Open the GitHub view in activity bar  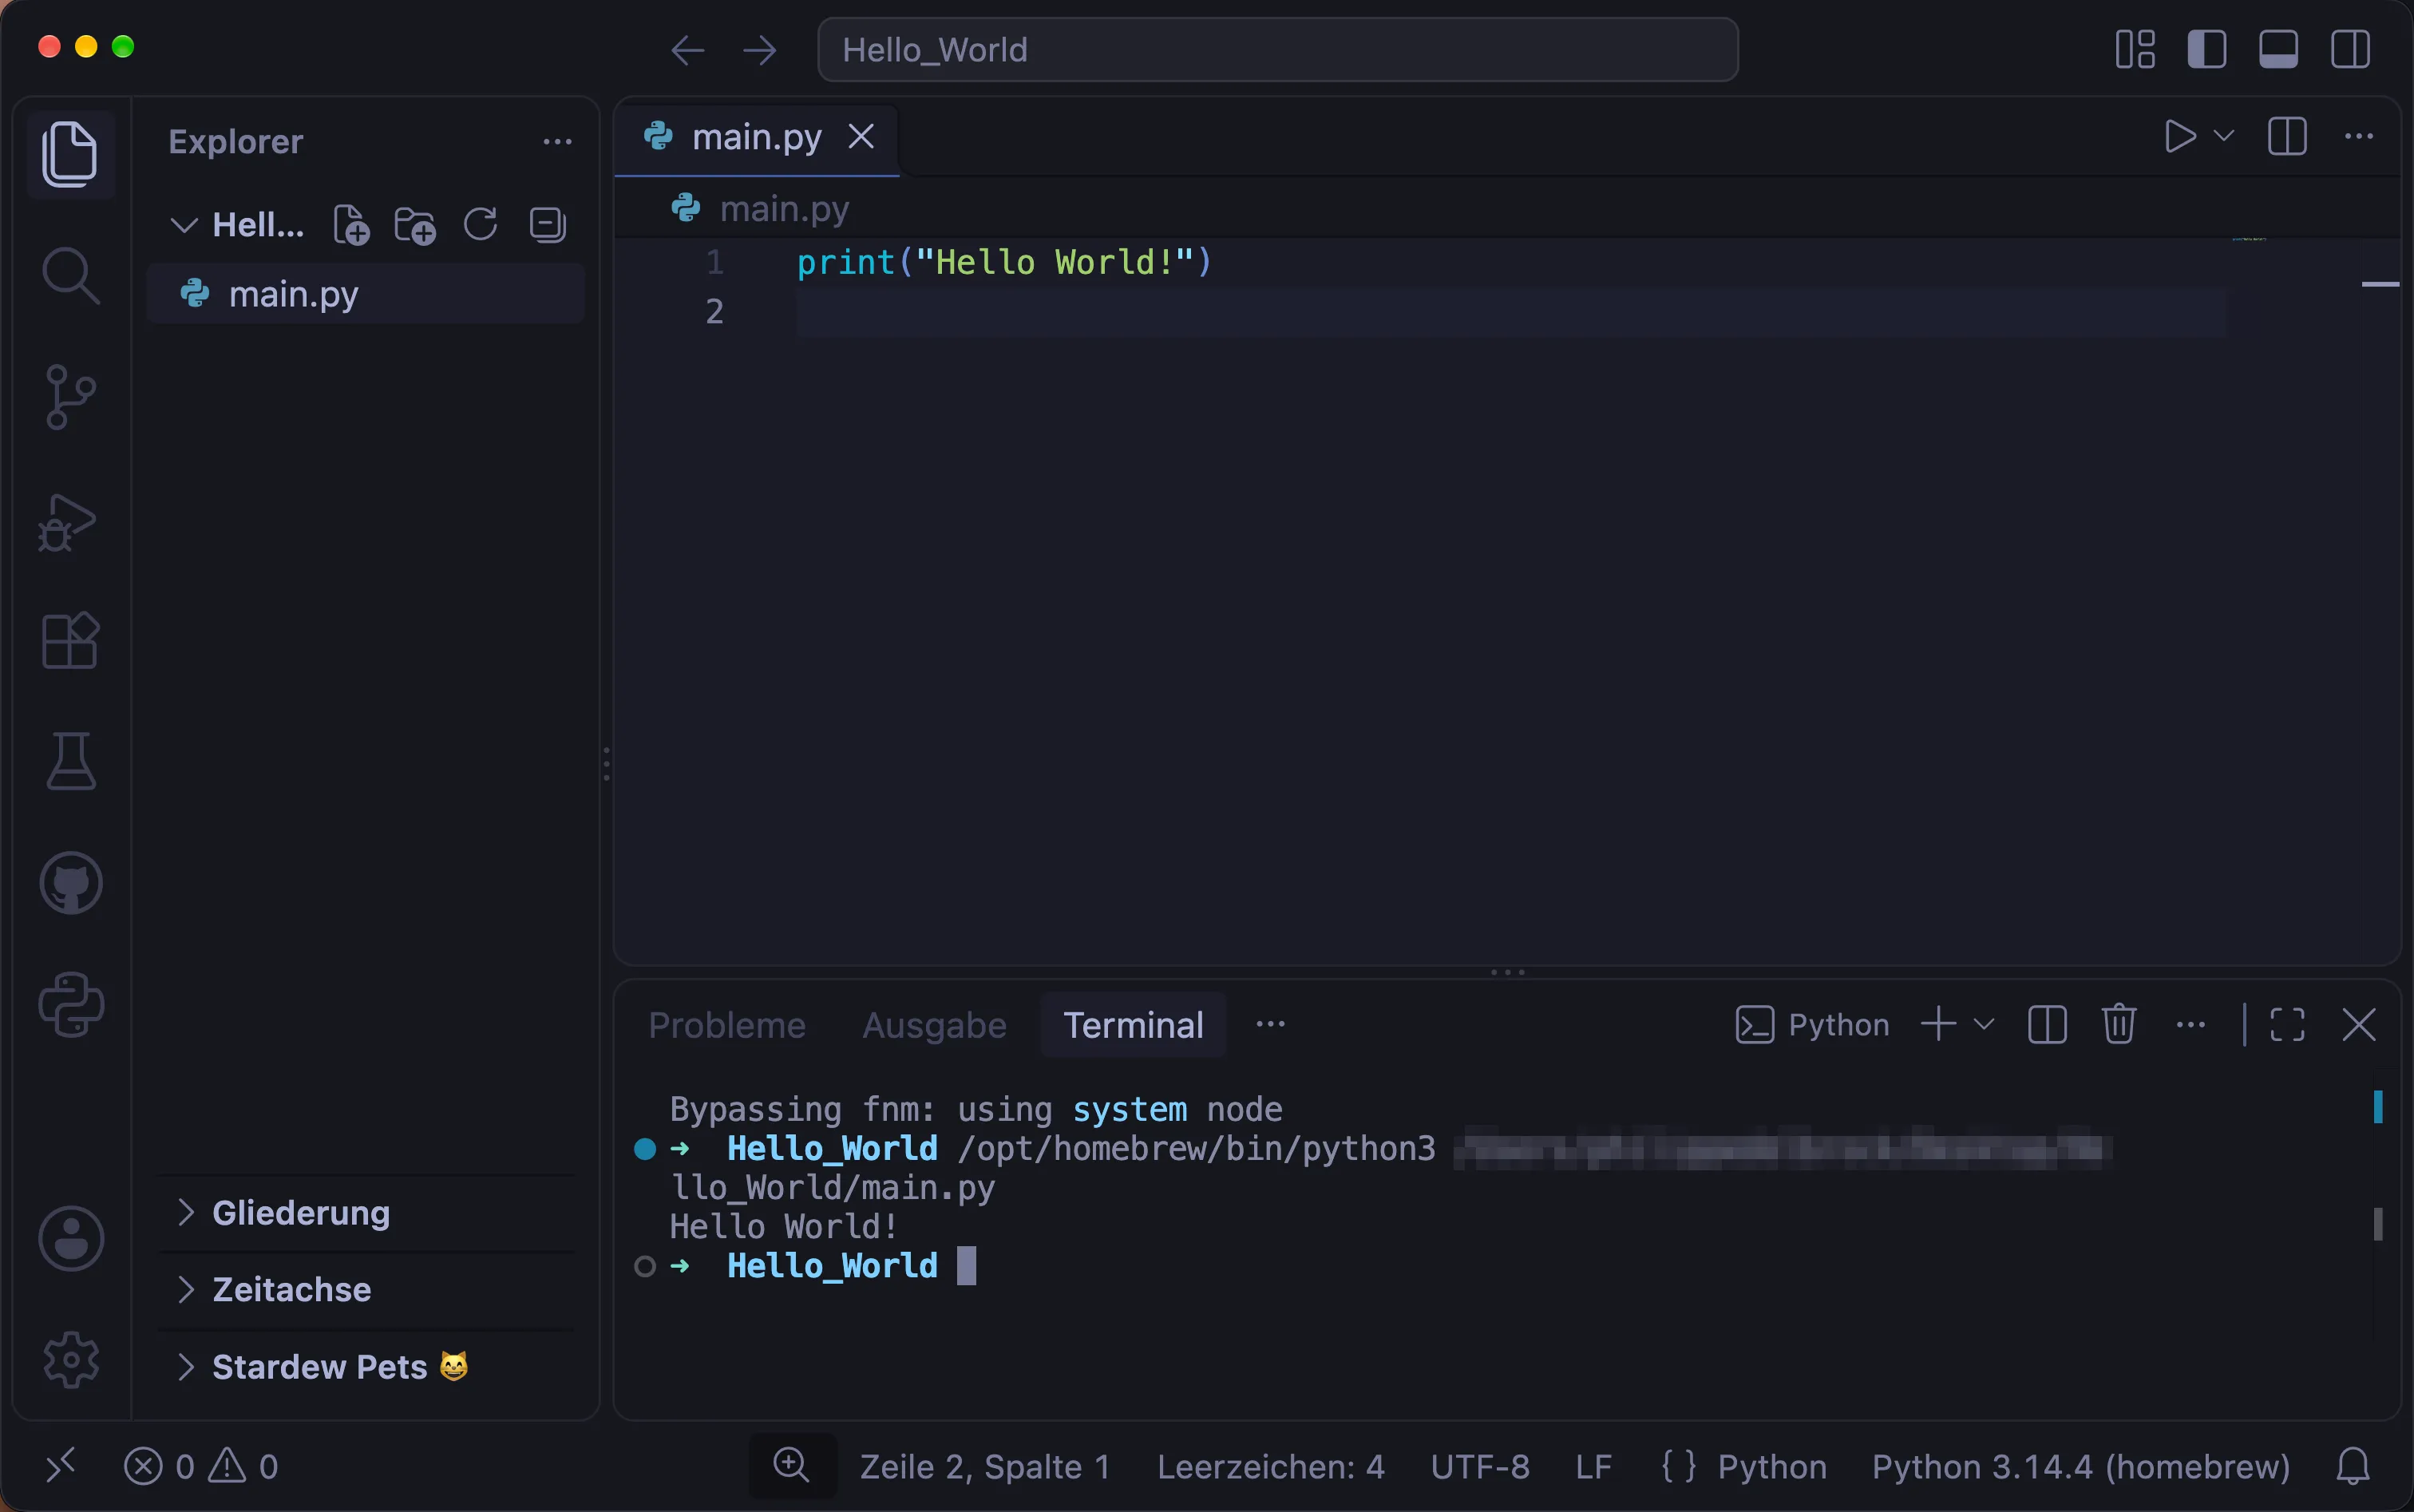click(x=70, y=883)
